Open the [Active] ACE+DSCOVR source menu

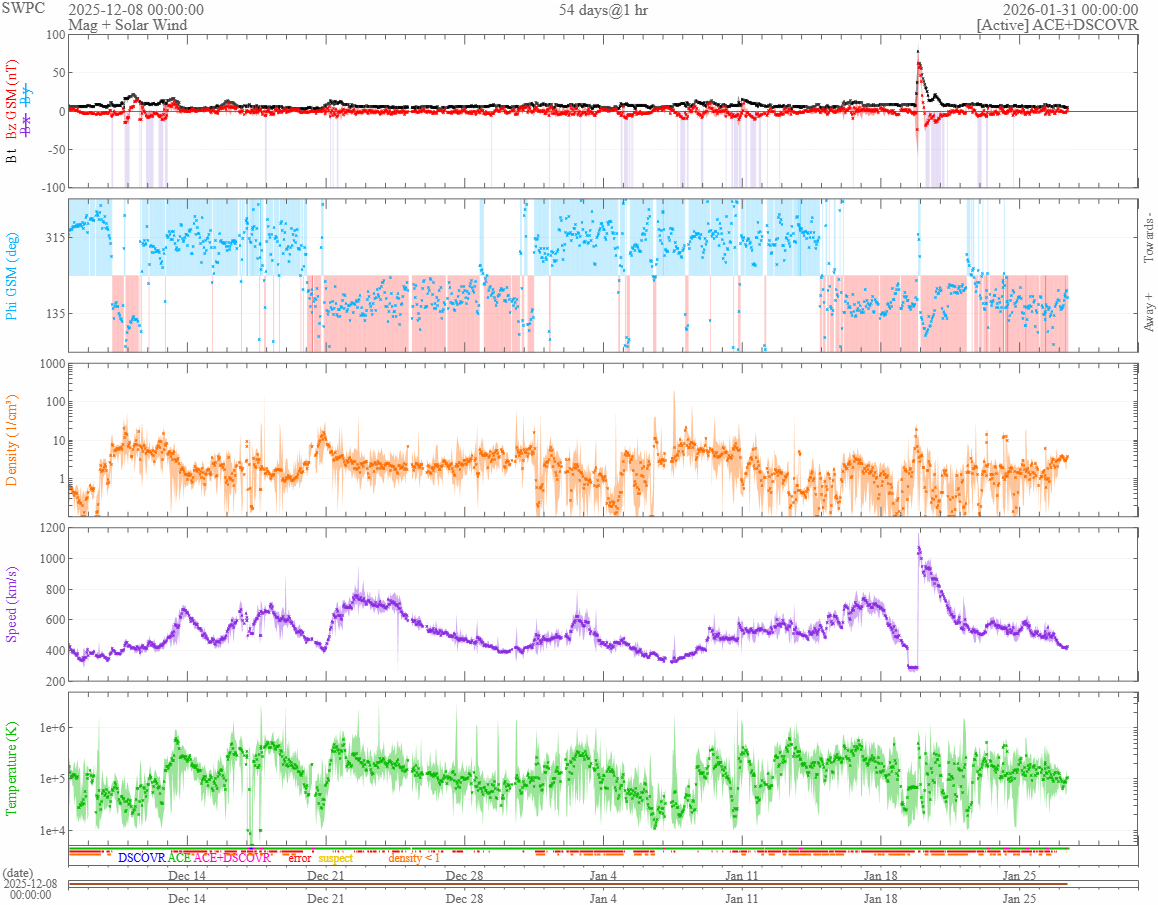(1057, 25)
